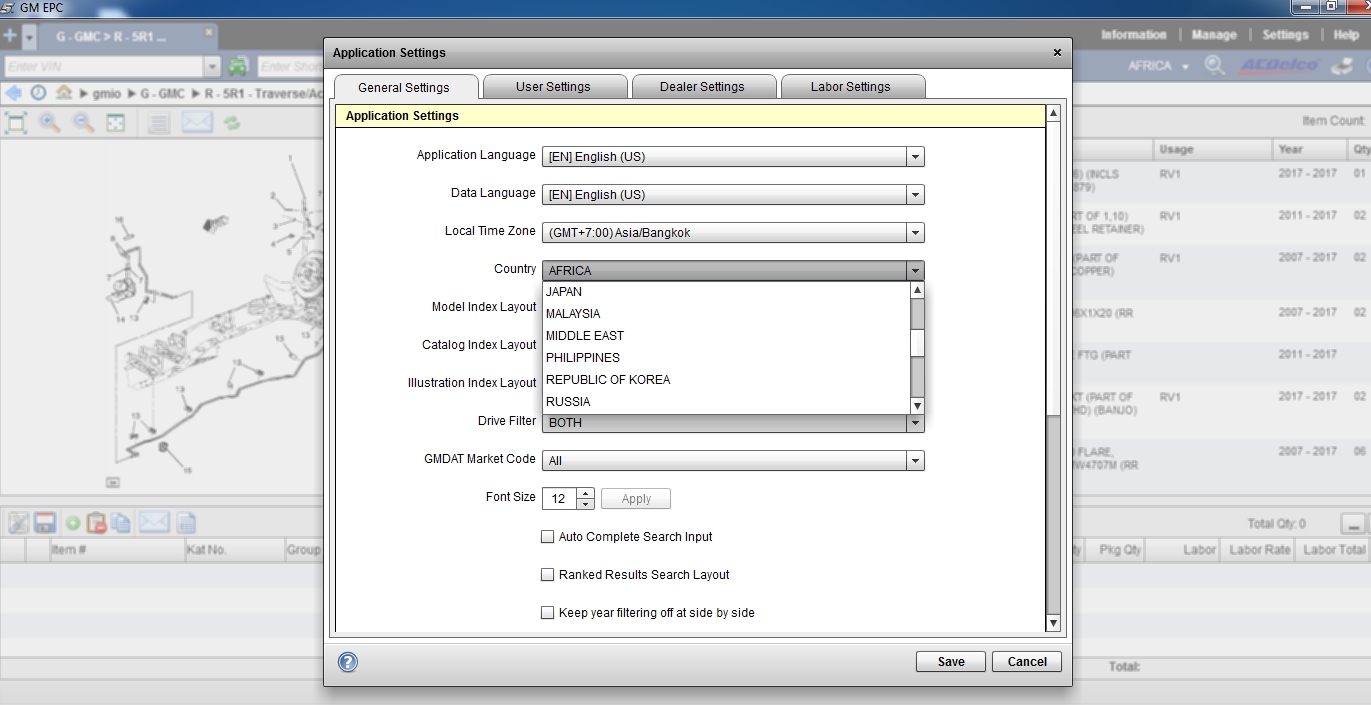This screenshot has height=705, width=1371.
Task: Choose MIDDLE EAST in the country list
Action: click(726, 336)
